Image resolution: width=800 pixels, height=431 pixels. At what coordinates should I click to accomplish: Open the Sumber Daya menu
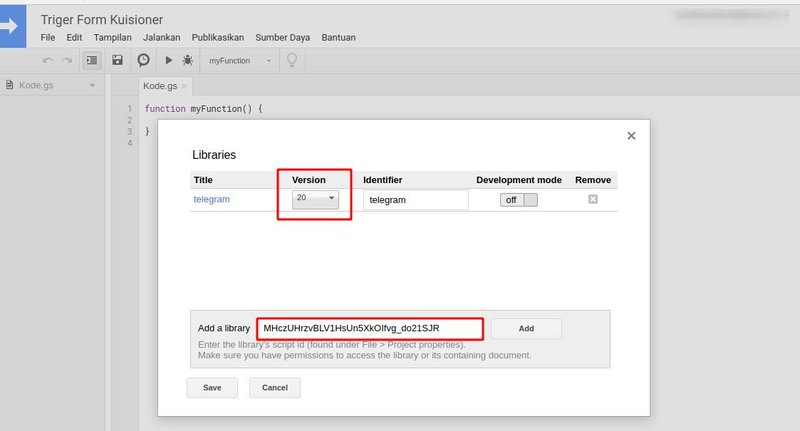(283, 38)
